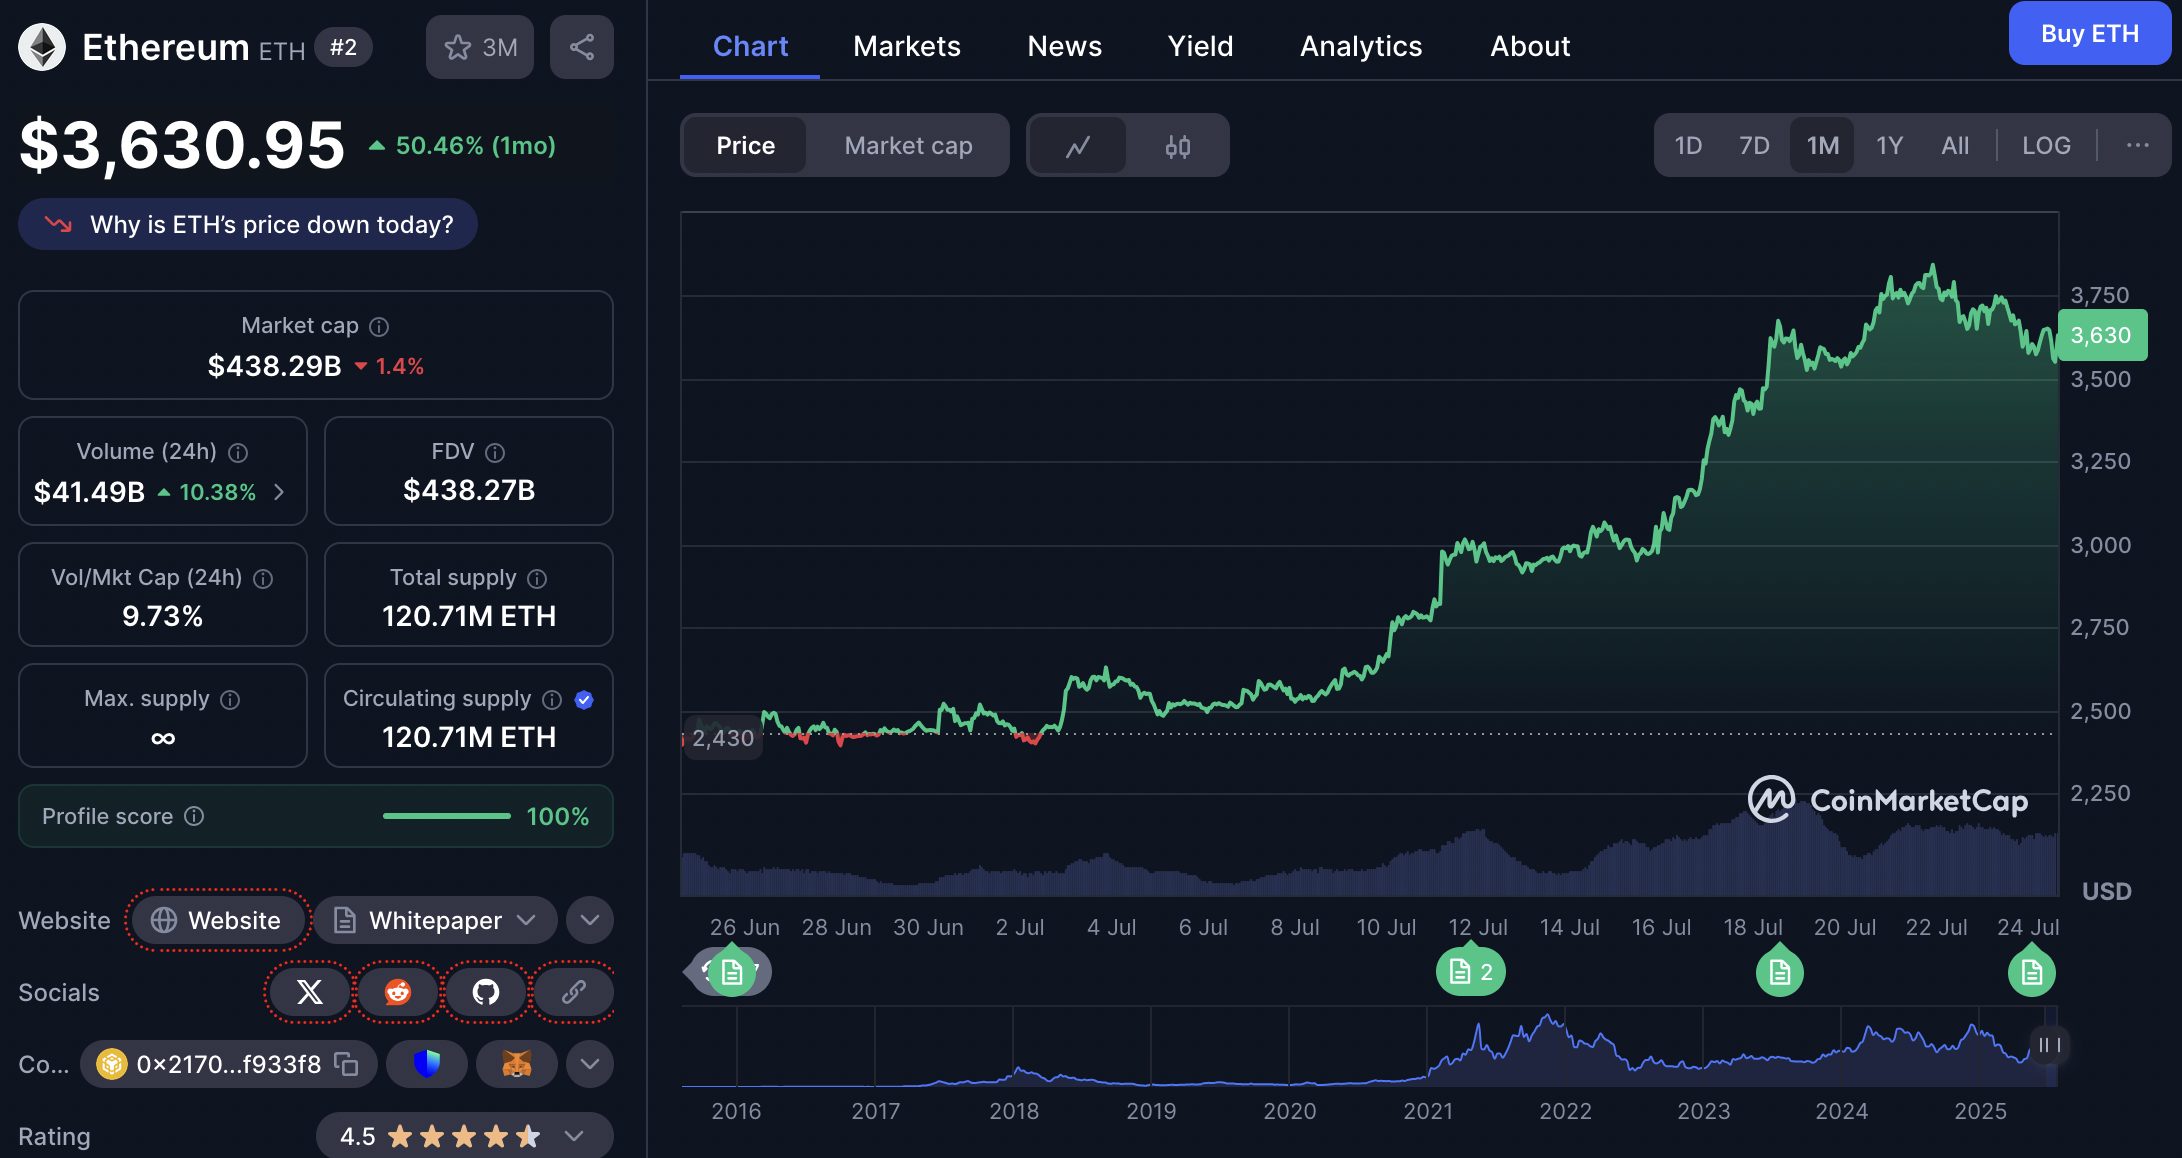Toggle LOG scale on chart
The image size is (2182, 1158).
pyautogui.click(x=2046, y=146)
